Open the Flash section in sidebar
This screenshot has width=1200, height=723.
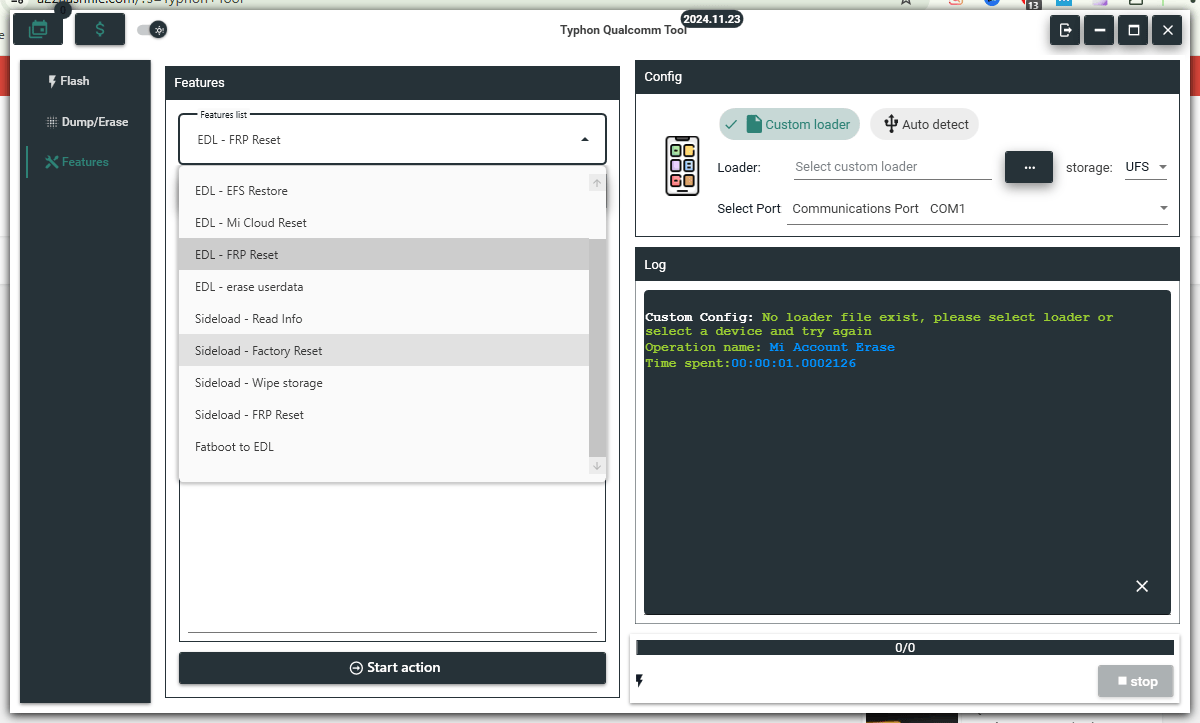(68, 81)
